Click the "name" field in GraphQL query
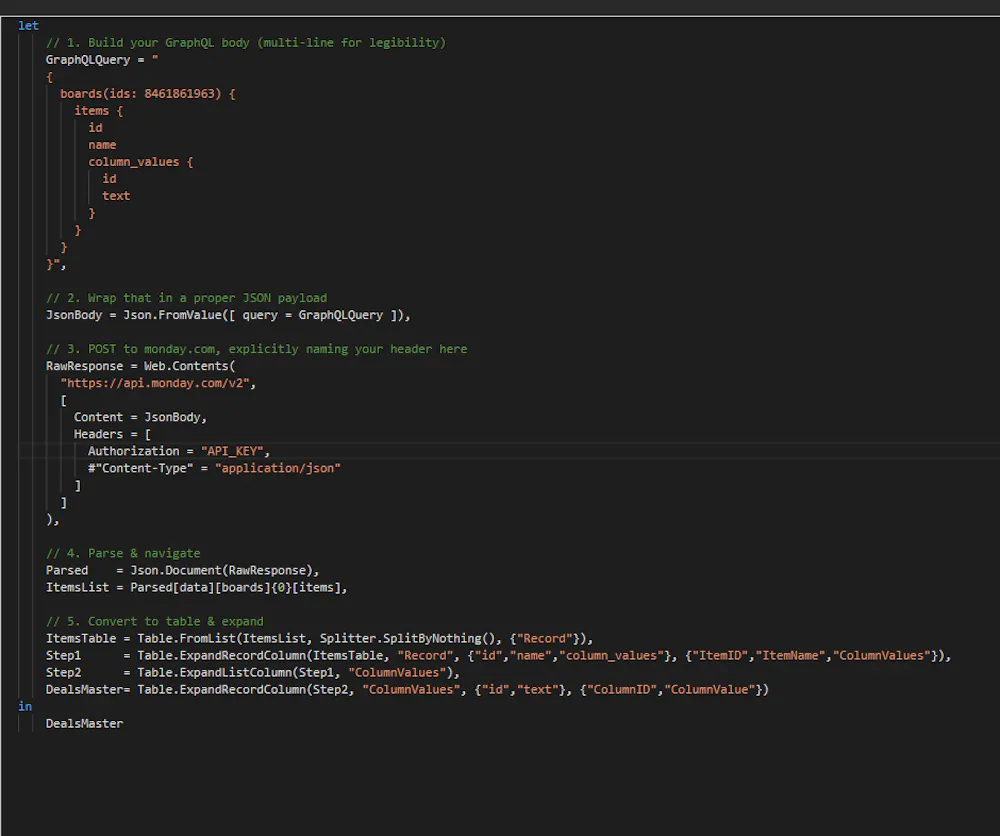The width and height of the screenshot is (1000, 836). point(102,144)
